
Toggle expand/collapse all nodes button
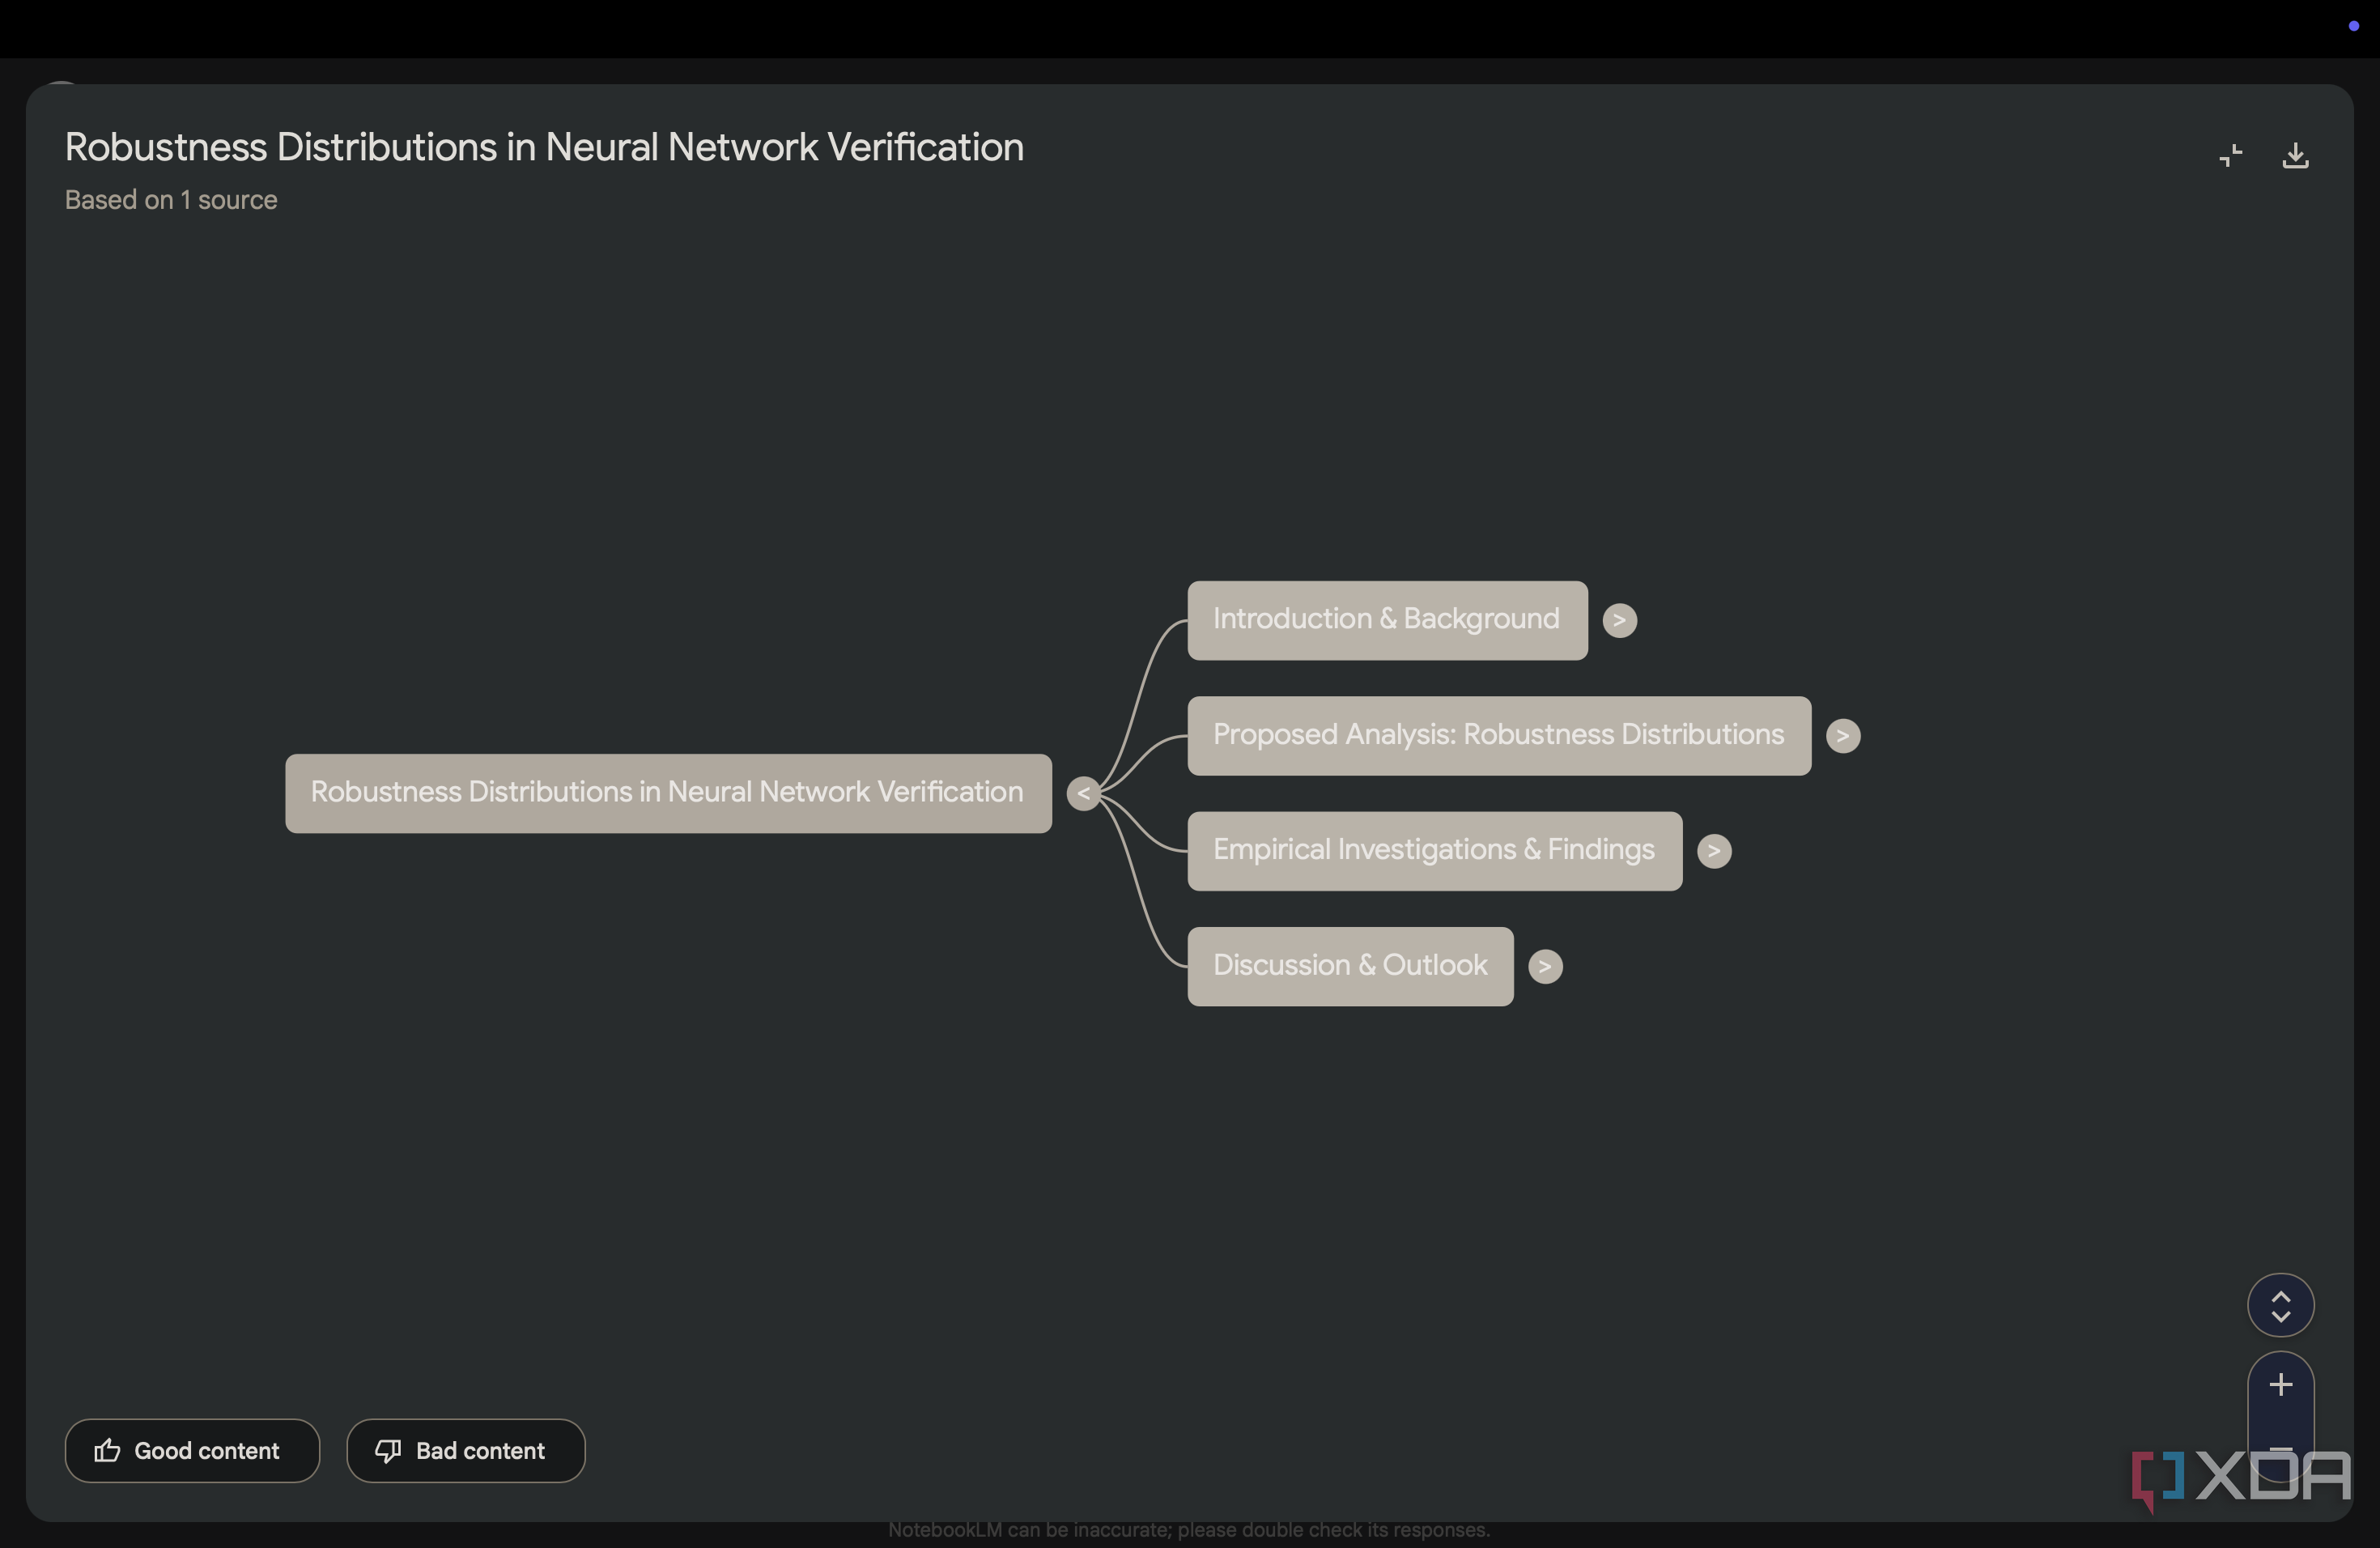(2280, 1305)
